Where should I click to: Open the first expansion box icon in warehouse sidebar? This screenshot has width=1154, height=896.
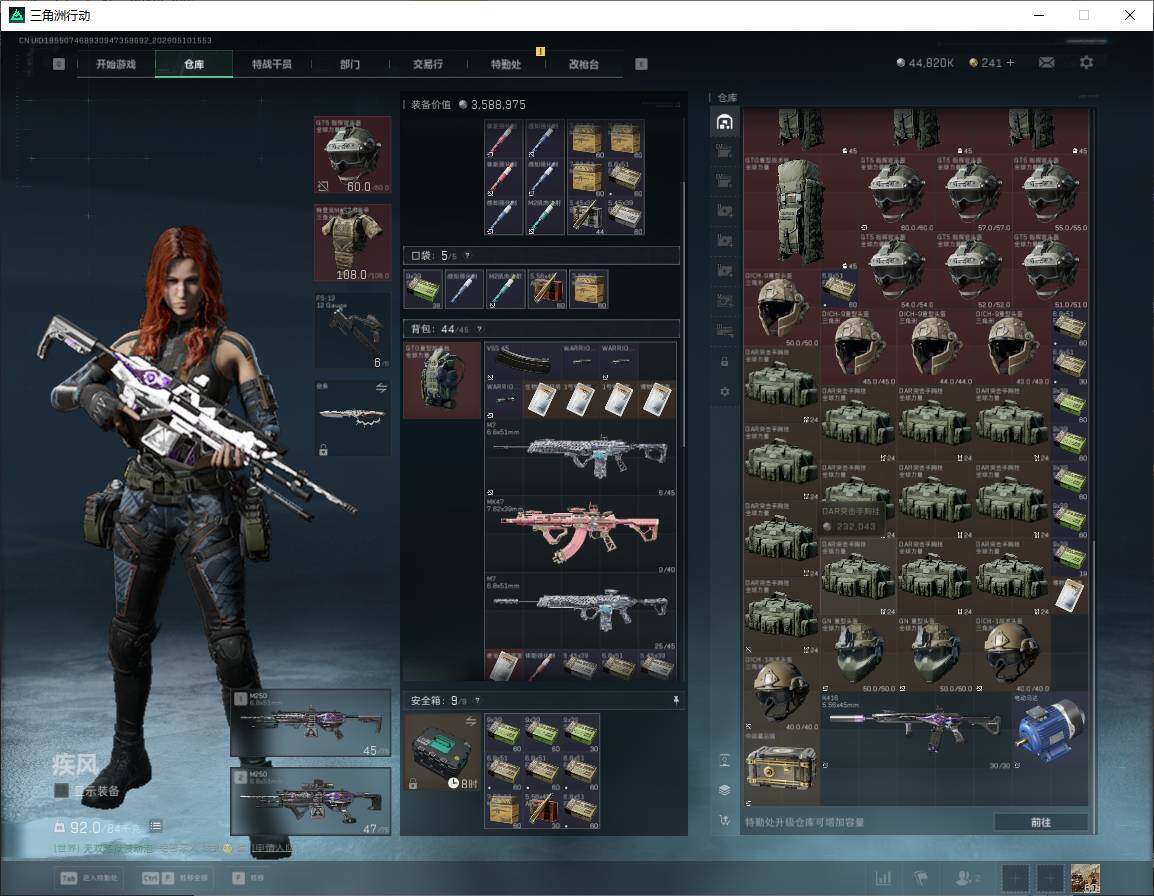[724, 152]
